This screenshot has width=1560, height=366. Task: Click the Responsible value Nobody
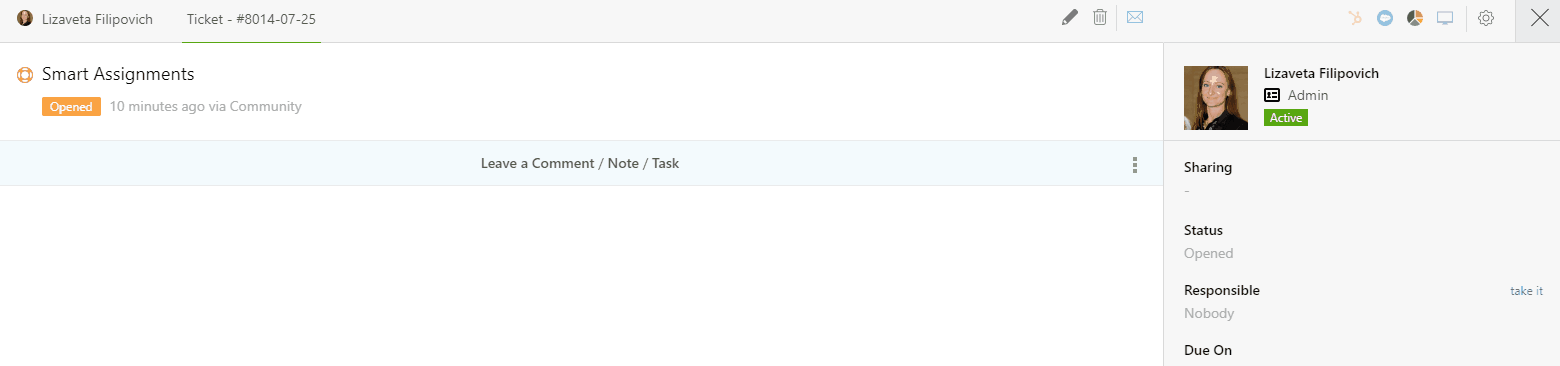1209,313
